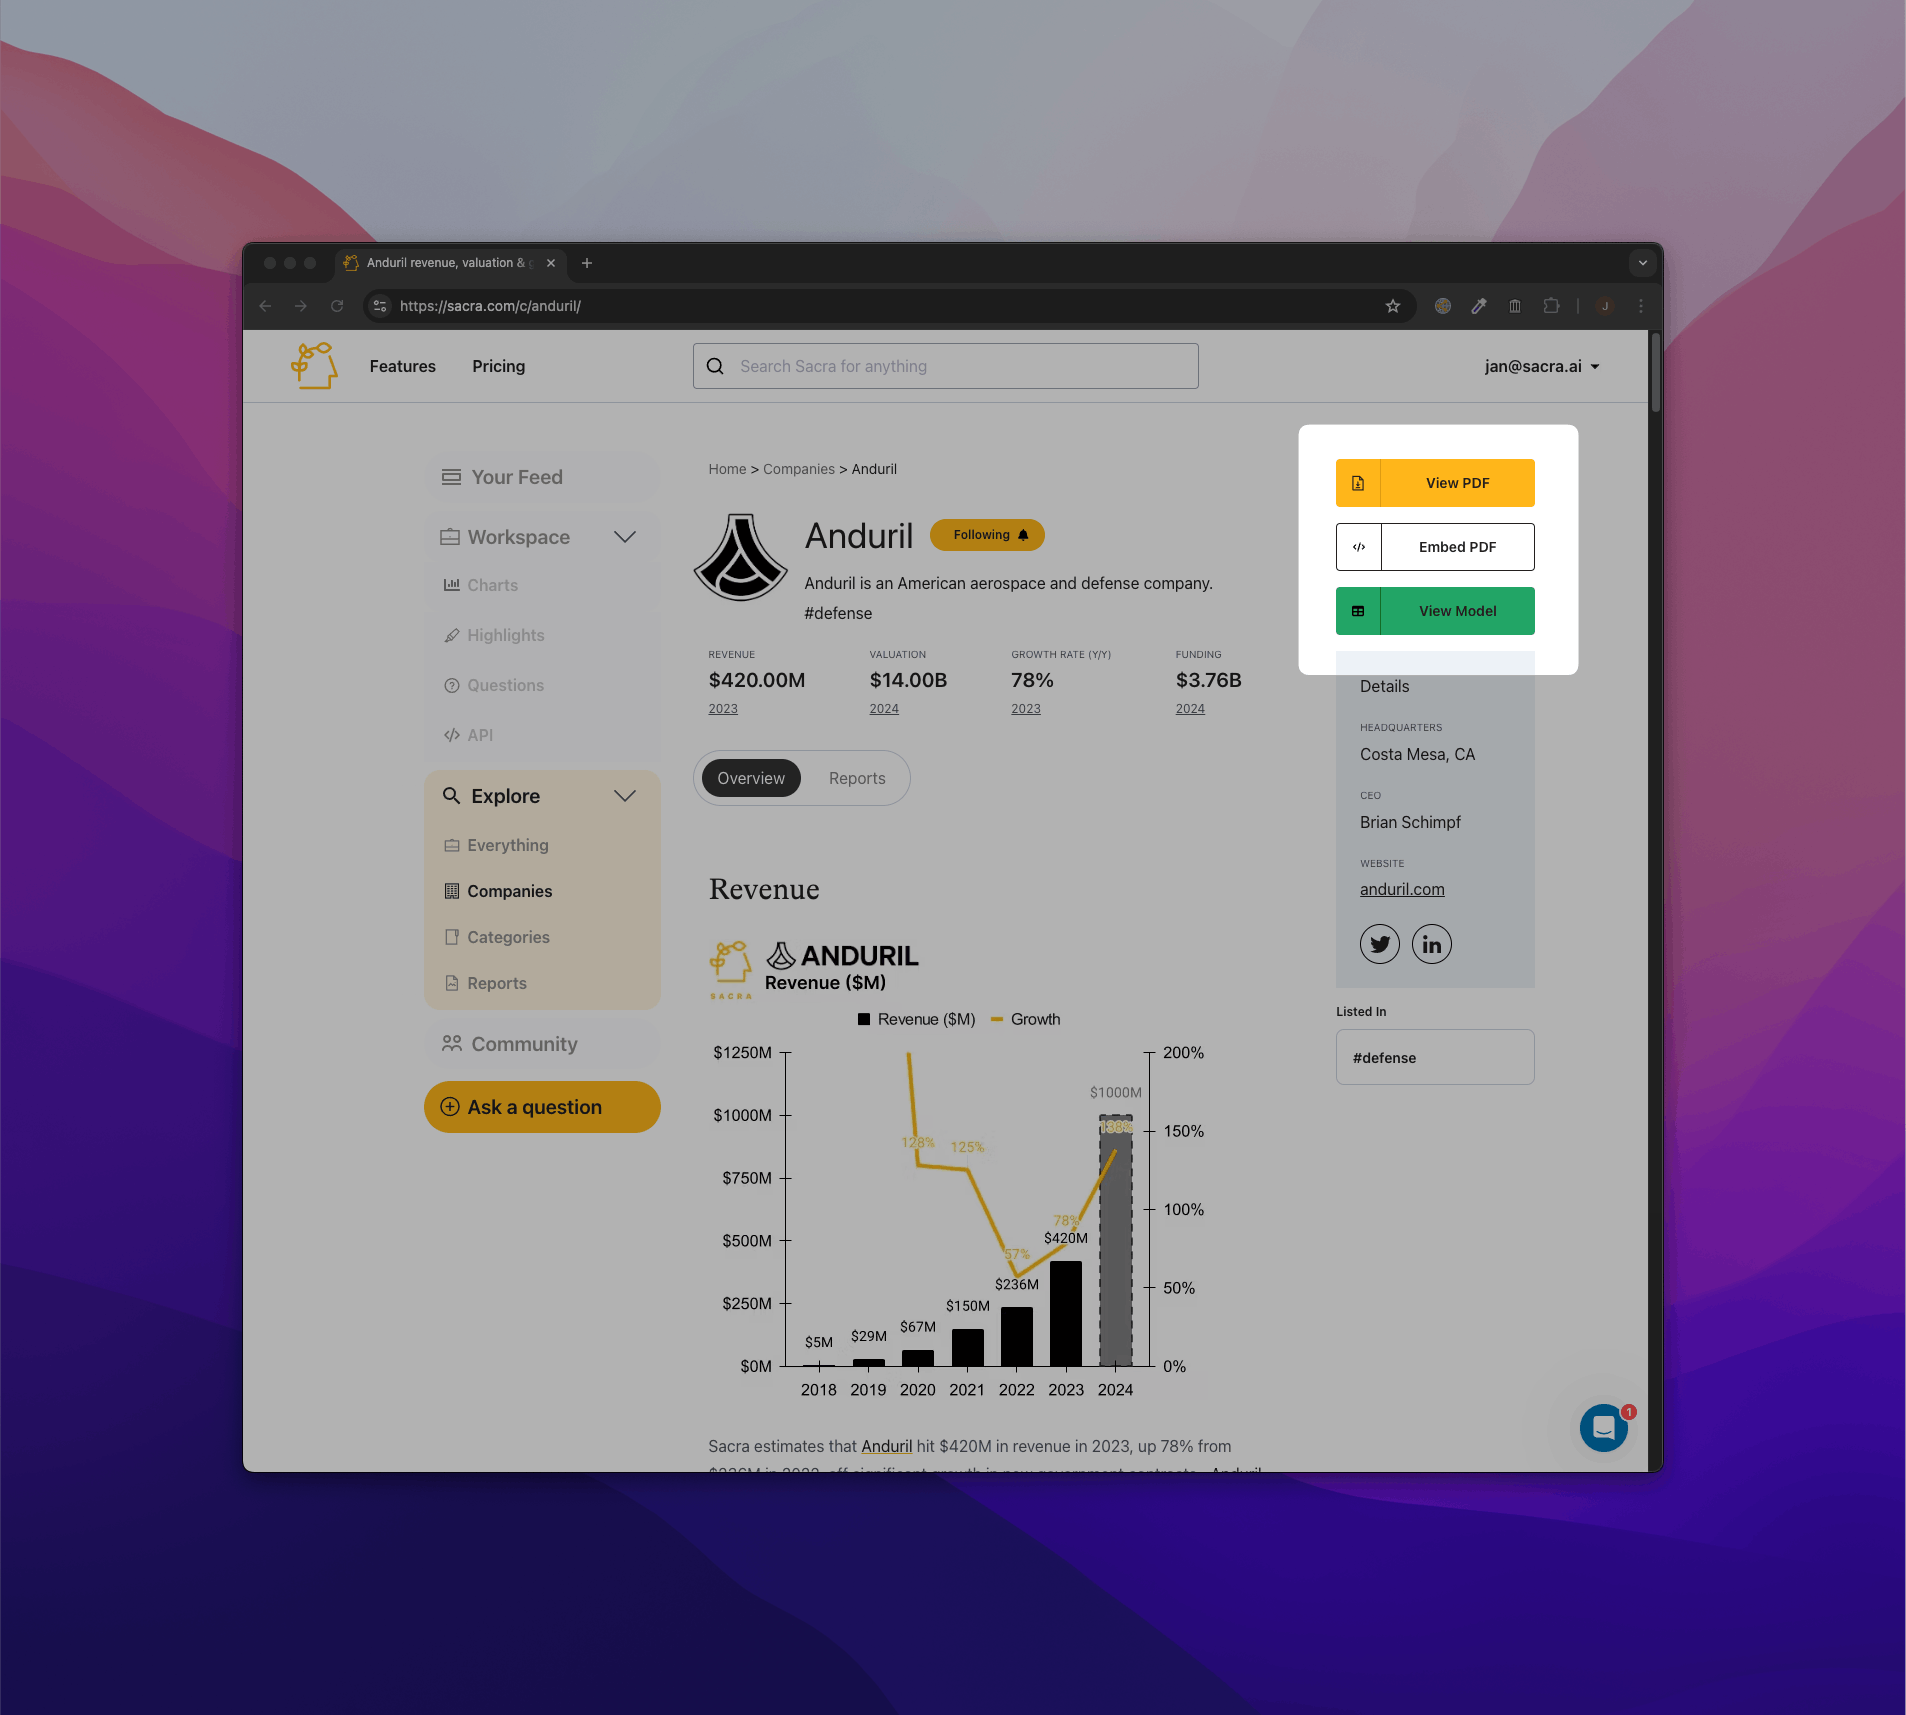Open new browser tab

point(587,263)
